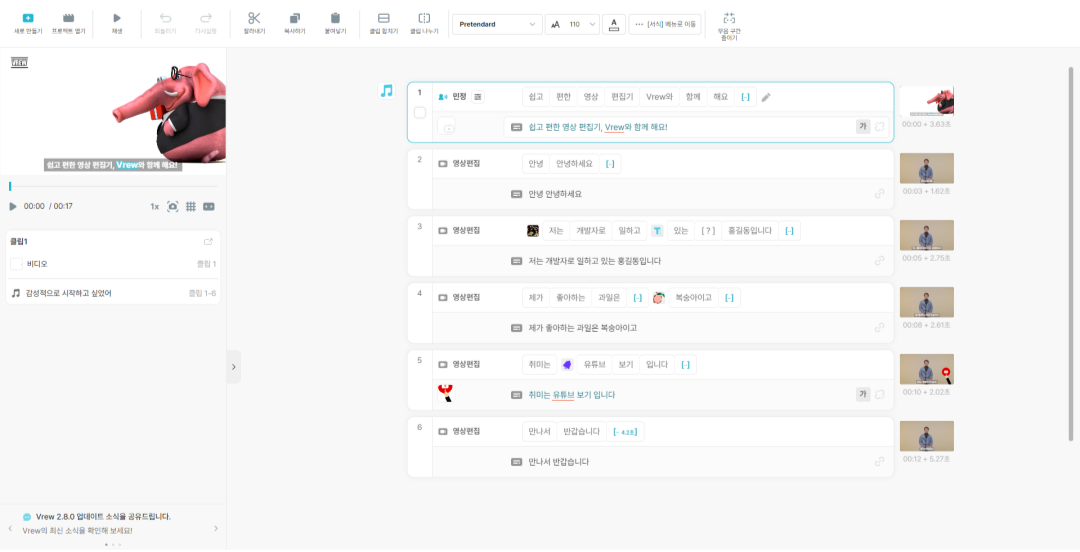This screenshot has width=1080, height=552.
Task: Toggle the subtitle link icon in clip 4
Action: (x=880, y=327)
